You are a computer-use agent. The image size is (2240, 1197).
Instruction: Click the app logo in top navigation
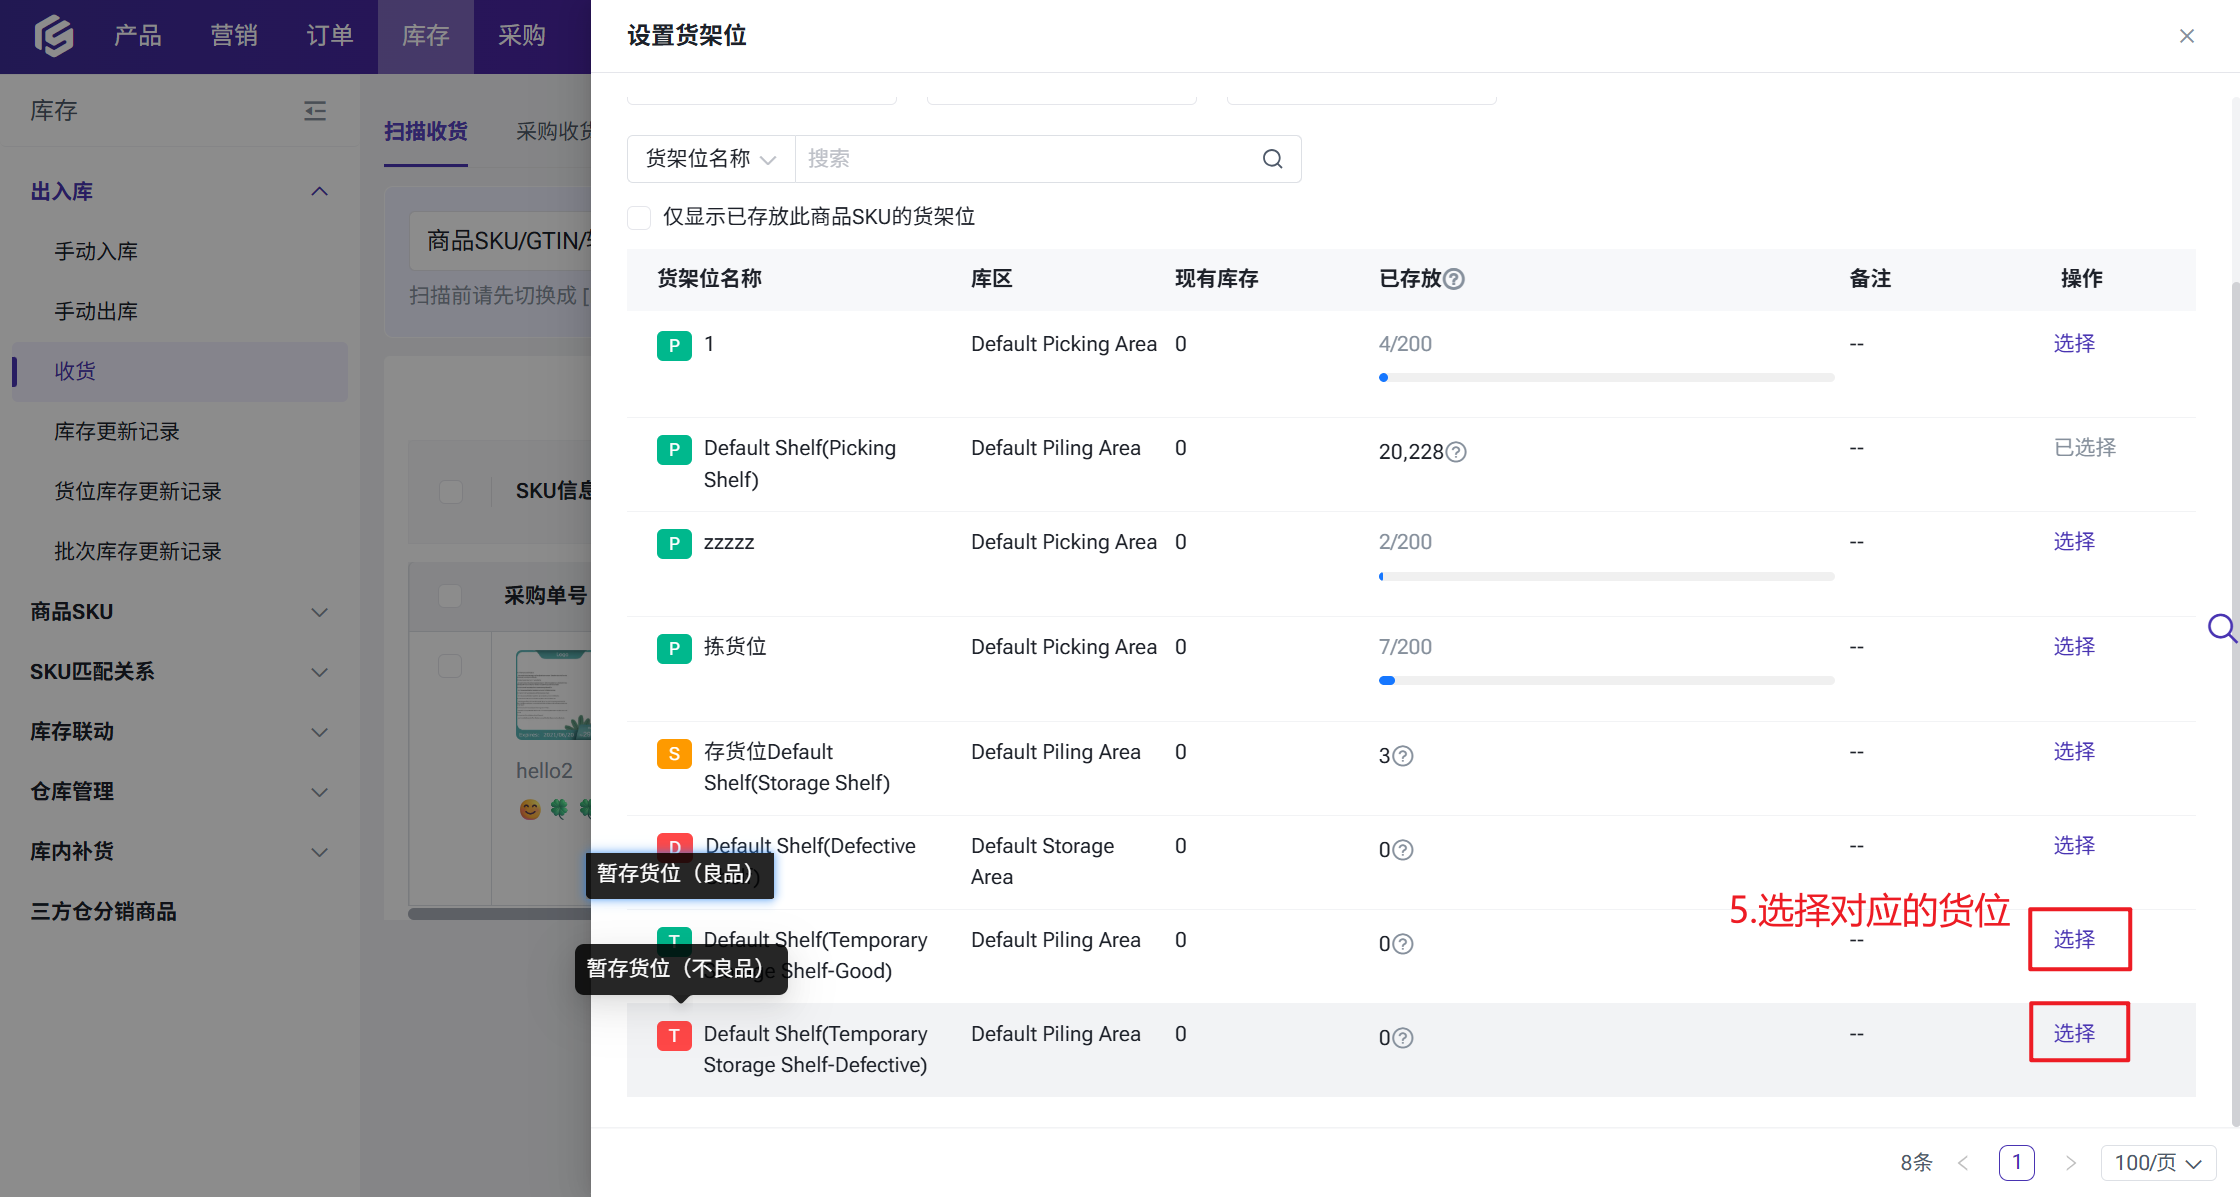pos(54,36)
